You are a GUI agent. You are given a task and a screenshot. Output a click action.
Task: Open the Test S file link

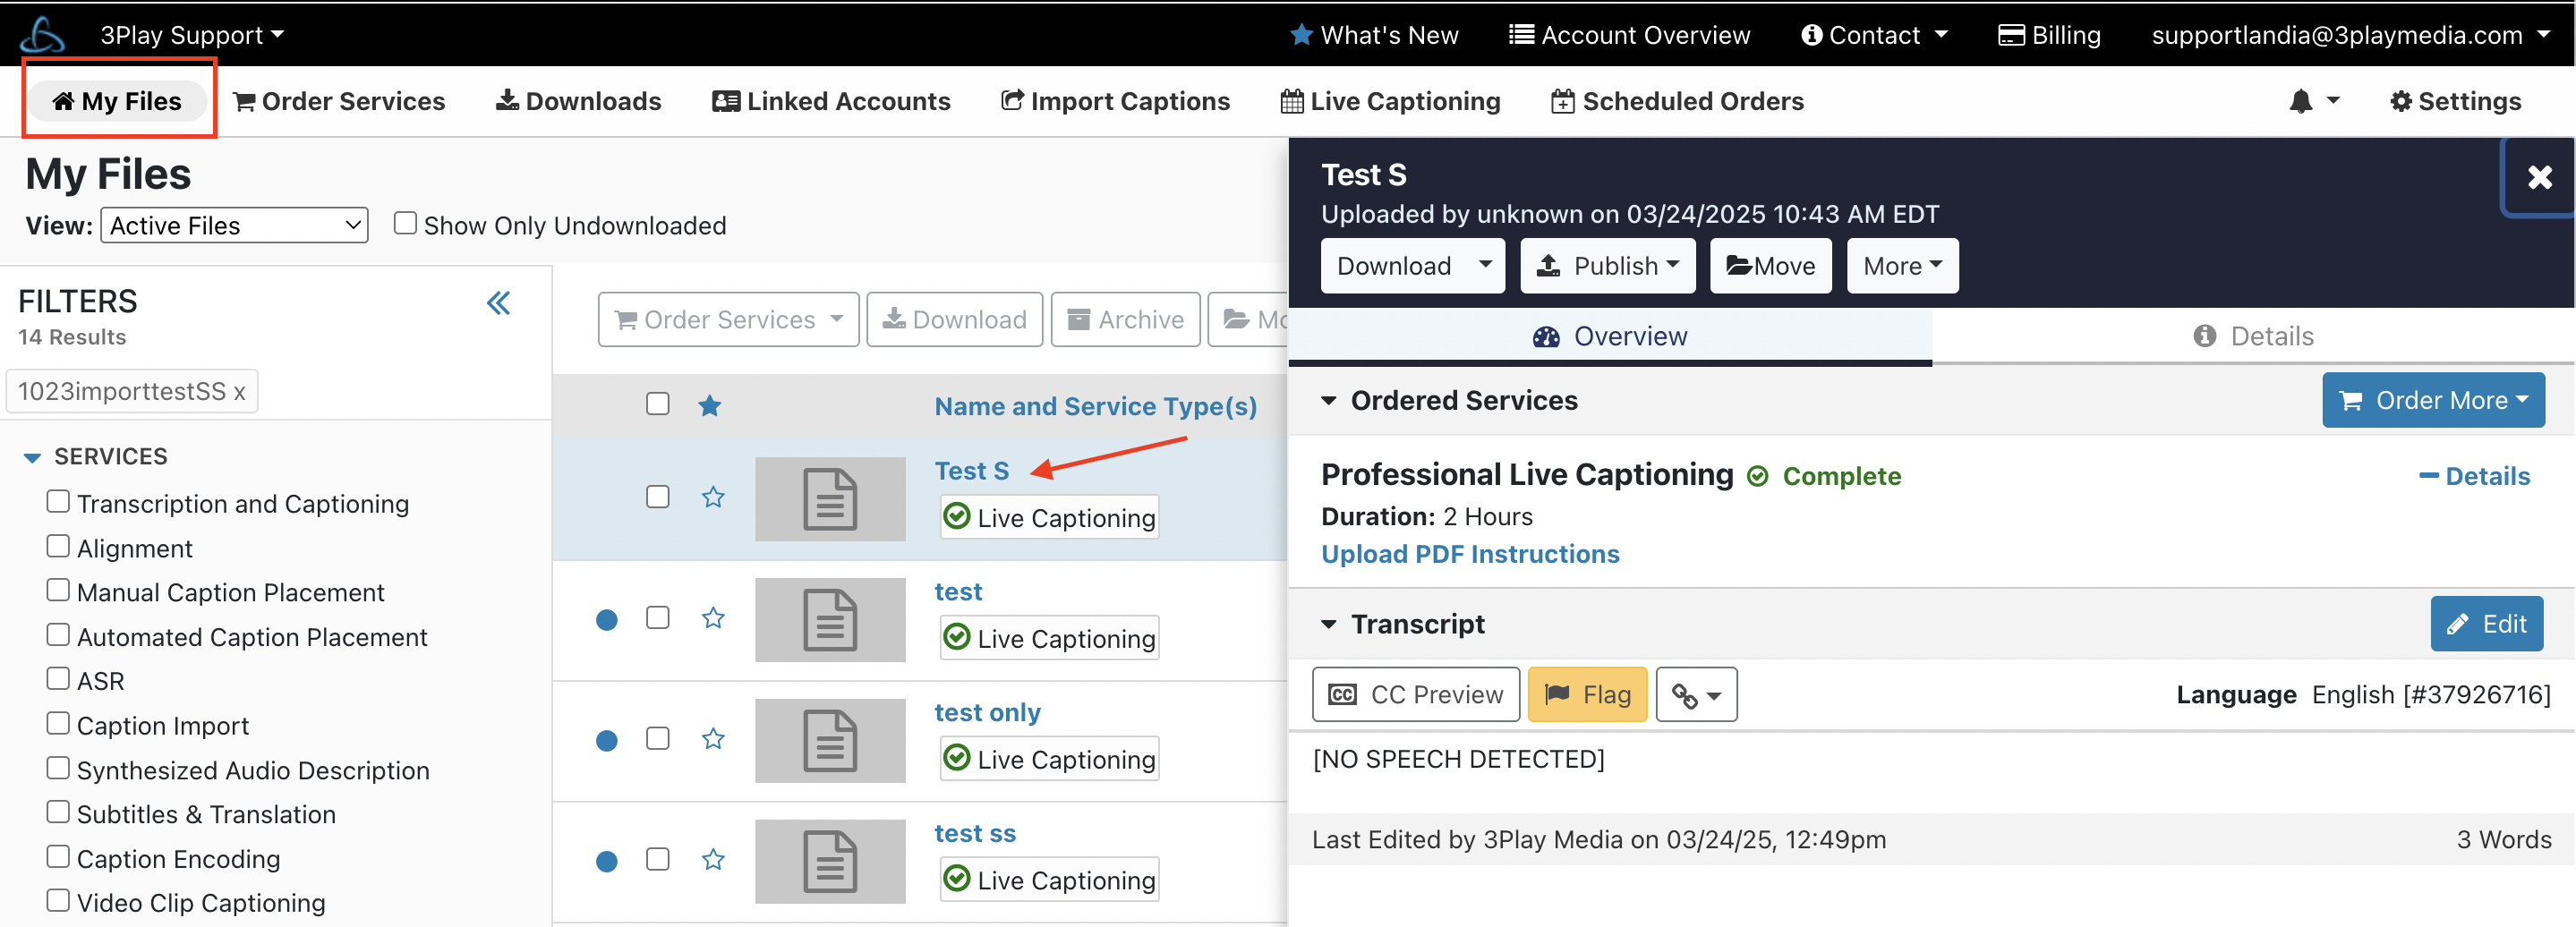pos(971,471)
